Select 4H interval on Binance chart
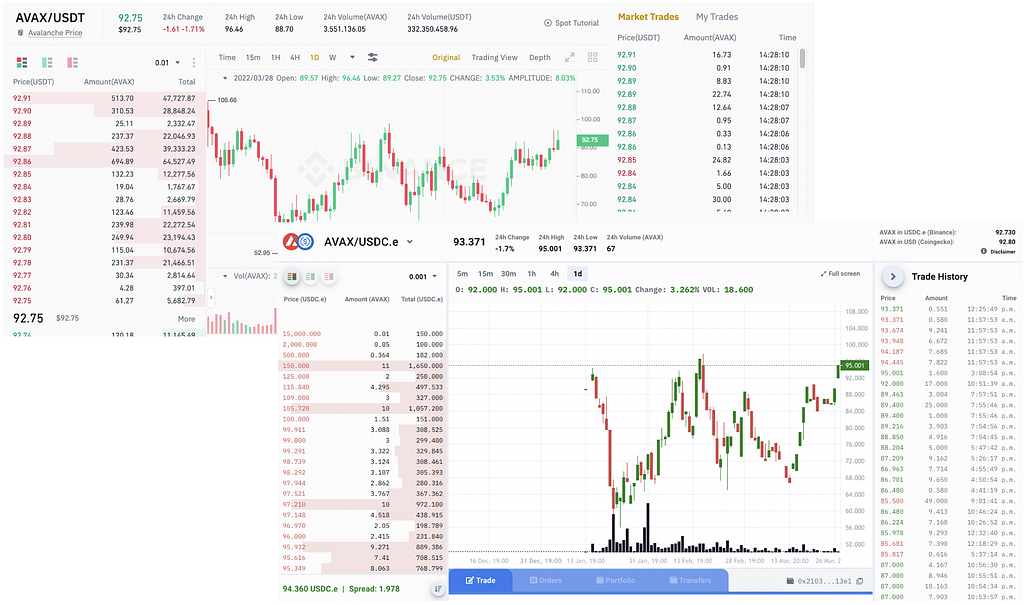Viewport: 1024px width, 605px height. (295, 57)
